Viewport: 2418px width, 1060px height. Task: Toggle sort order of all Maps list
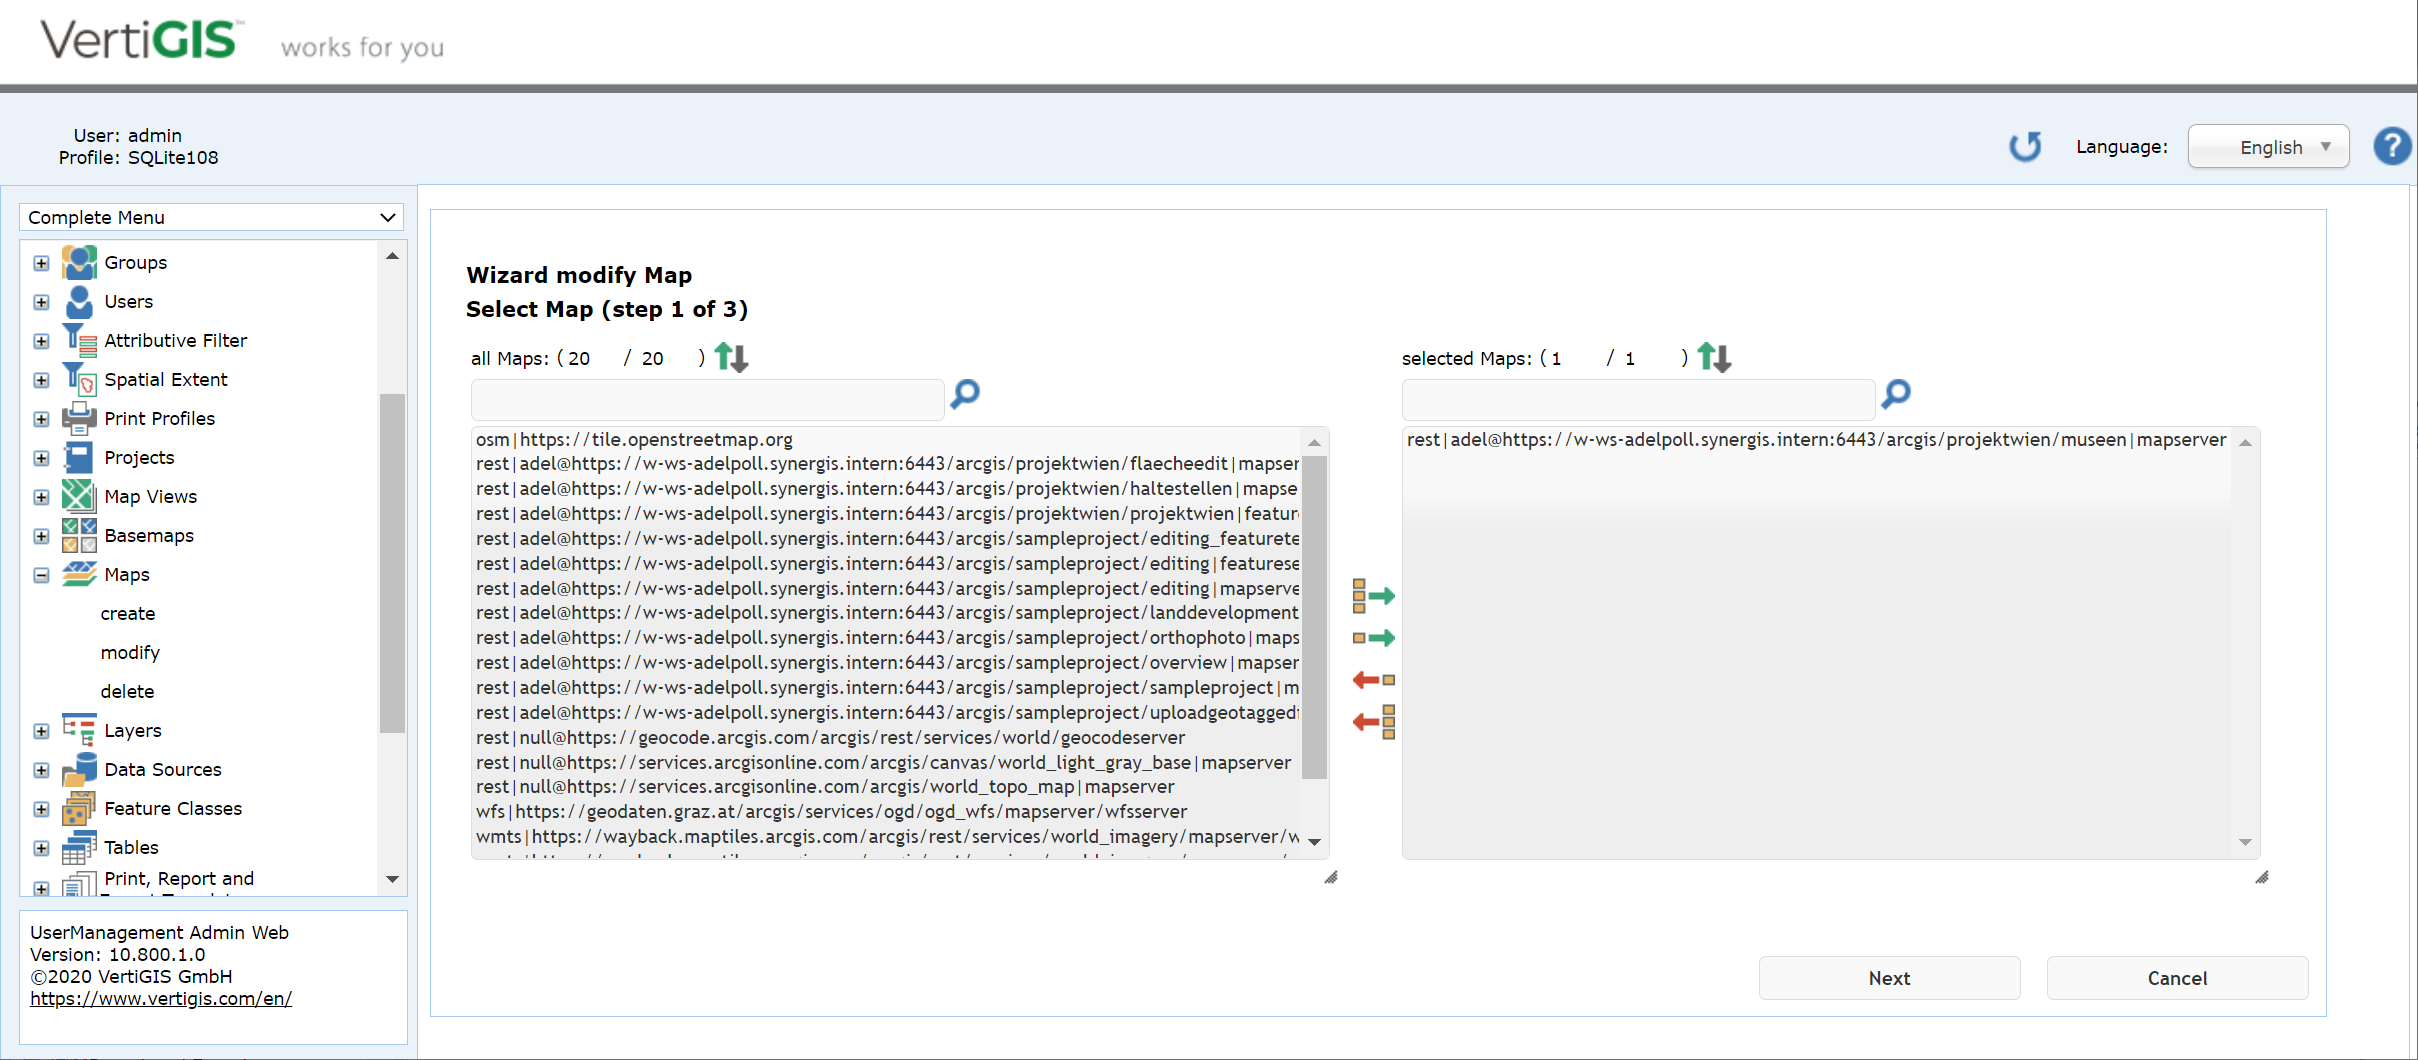(731, 357)
